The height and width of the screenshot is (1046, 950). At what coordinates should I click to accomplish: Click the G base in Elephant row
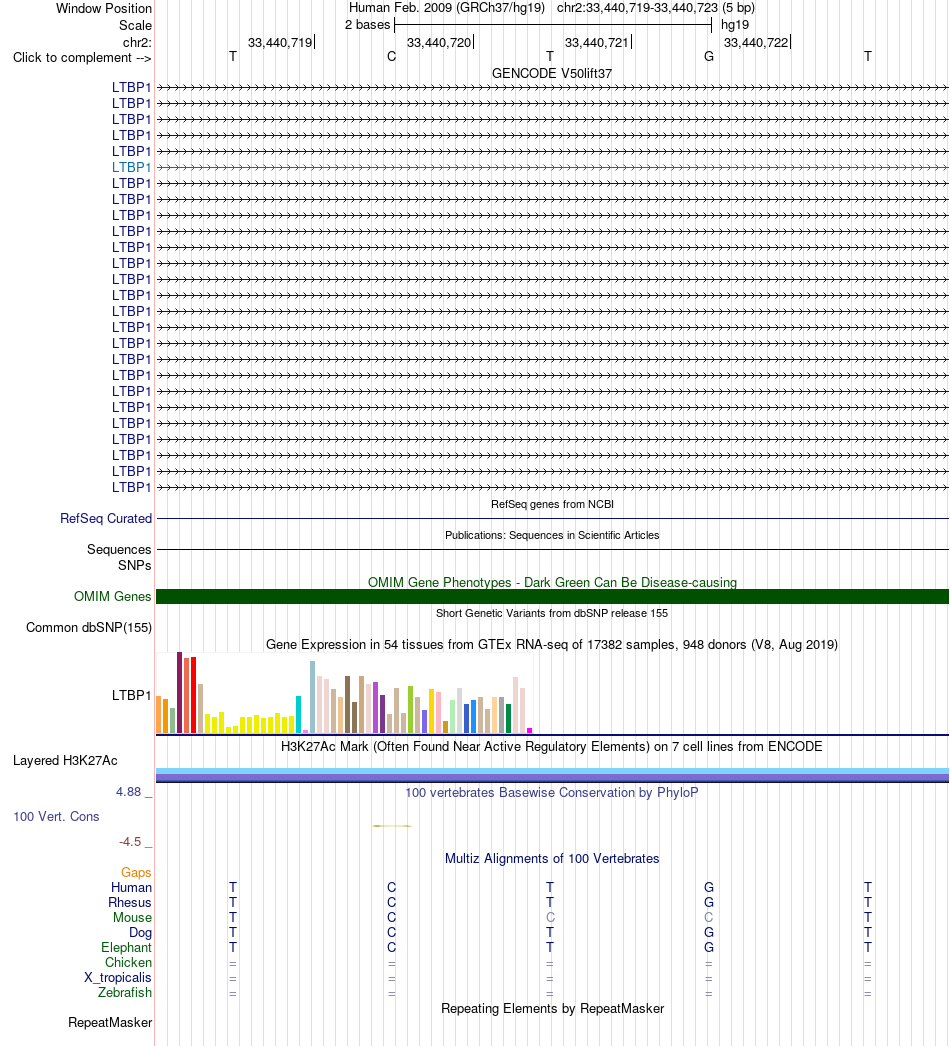[709, 947]
